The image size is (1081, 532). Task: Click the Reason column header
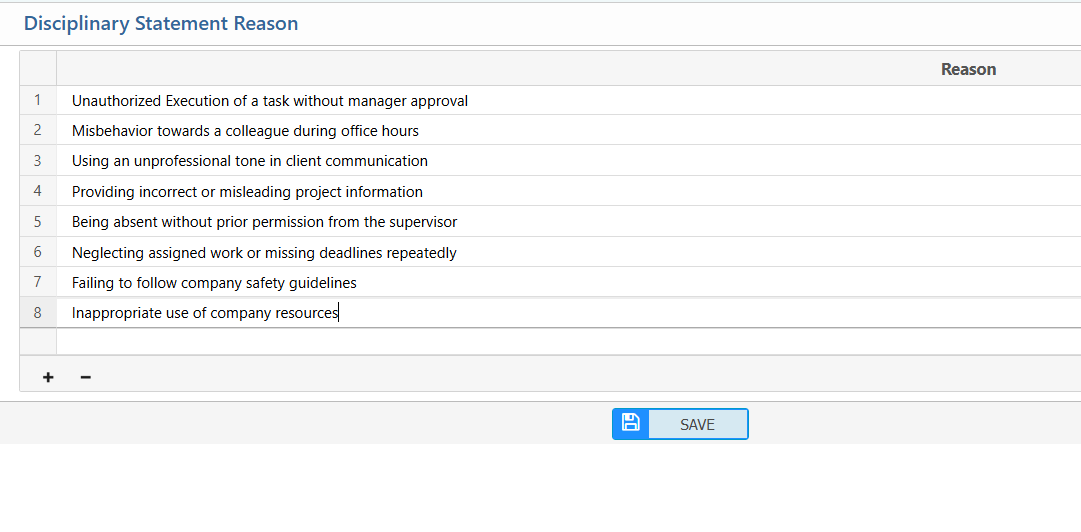click(x=967, y=69)
